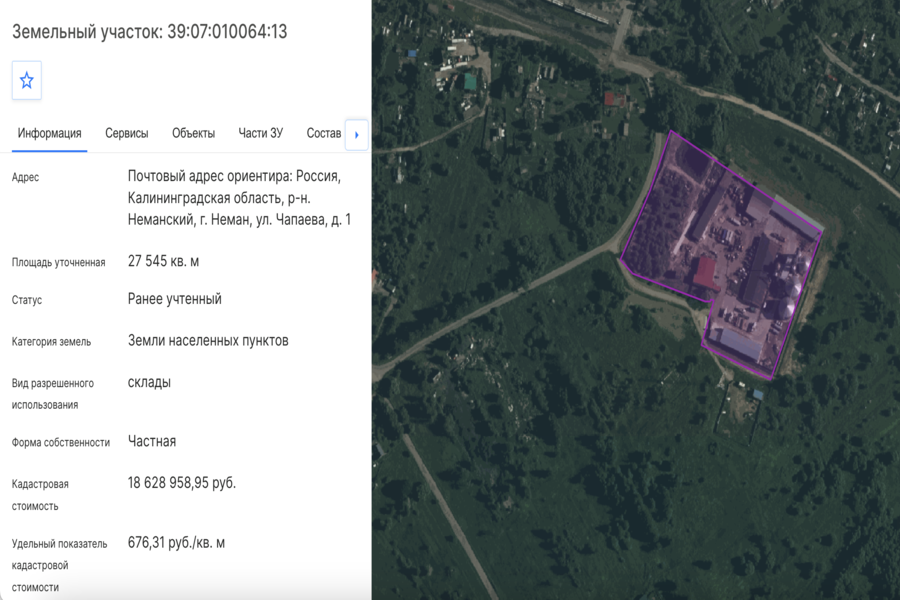Add the land plot to favorites via the star icon
Image resolution: width=900 pixels, height=600 pixels.
[26, 80]
